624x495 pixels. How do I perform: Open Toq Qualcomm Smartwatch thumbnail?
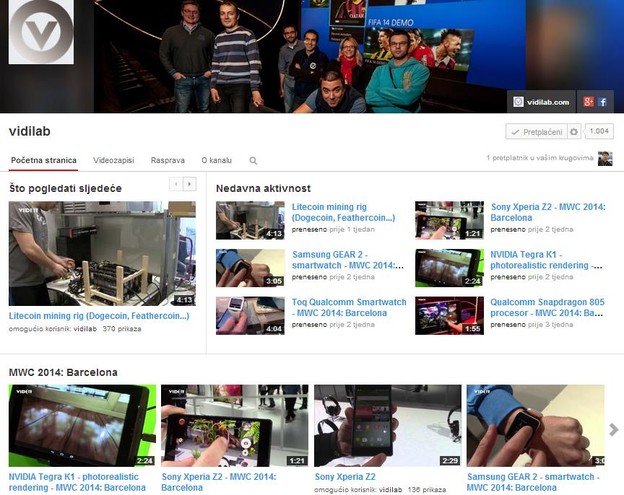click(250, 316)
